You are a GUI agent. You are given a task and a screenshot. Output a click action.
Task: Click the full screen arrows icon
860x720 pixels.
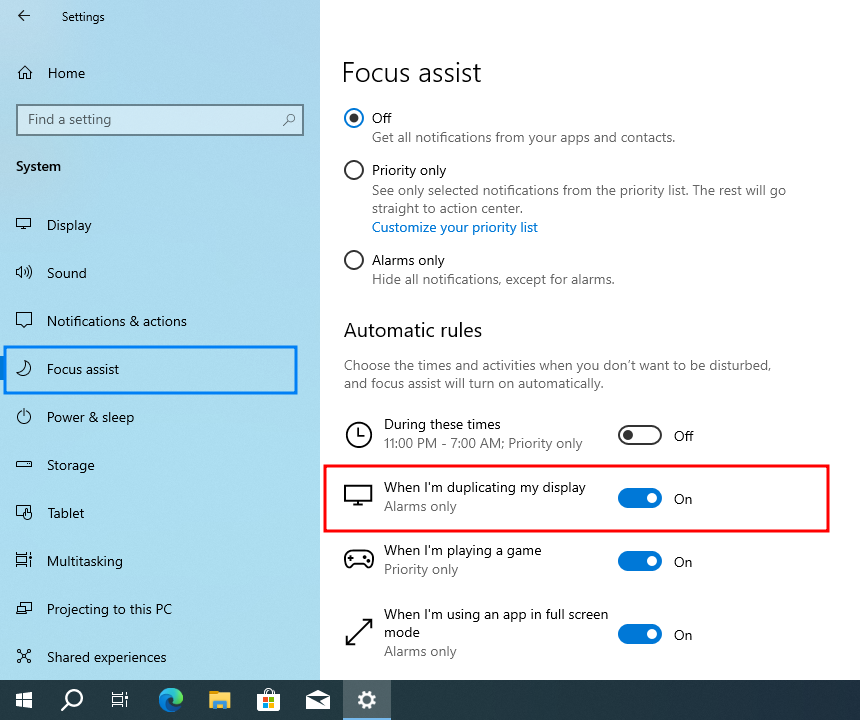[x=359, y=632]
